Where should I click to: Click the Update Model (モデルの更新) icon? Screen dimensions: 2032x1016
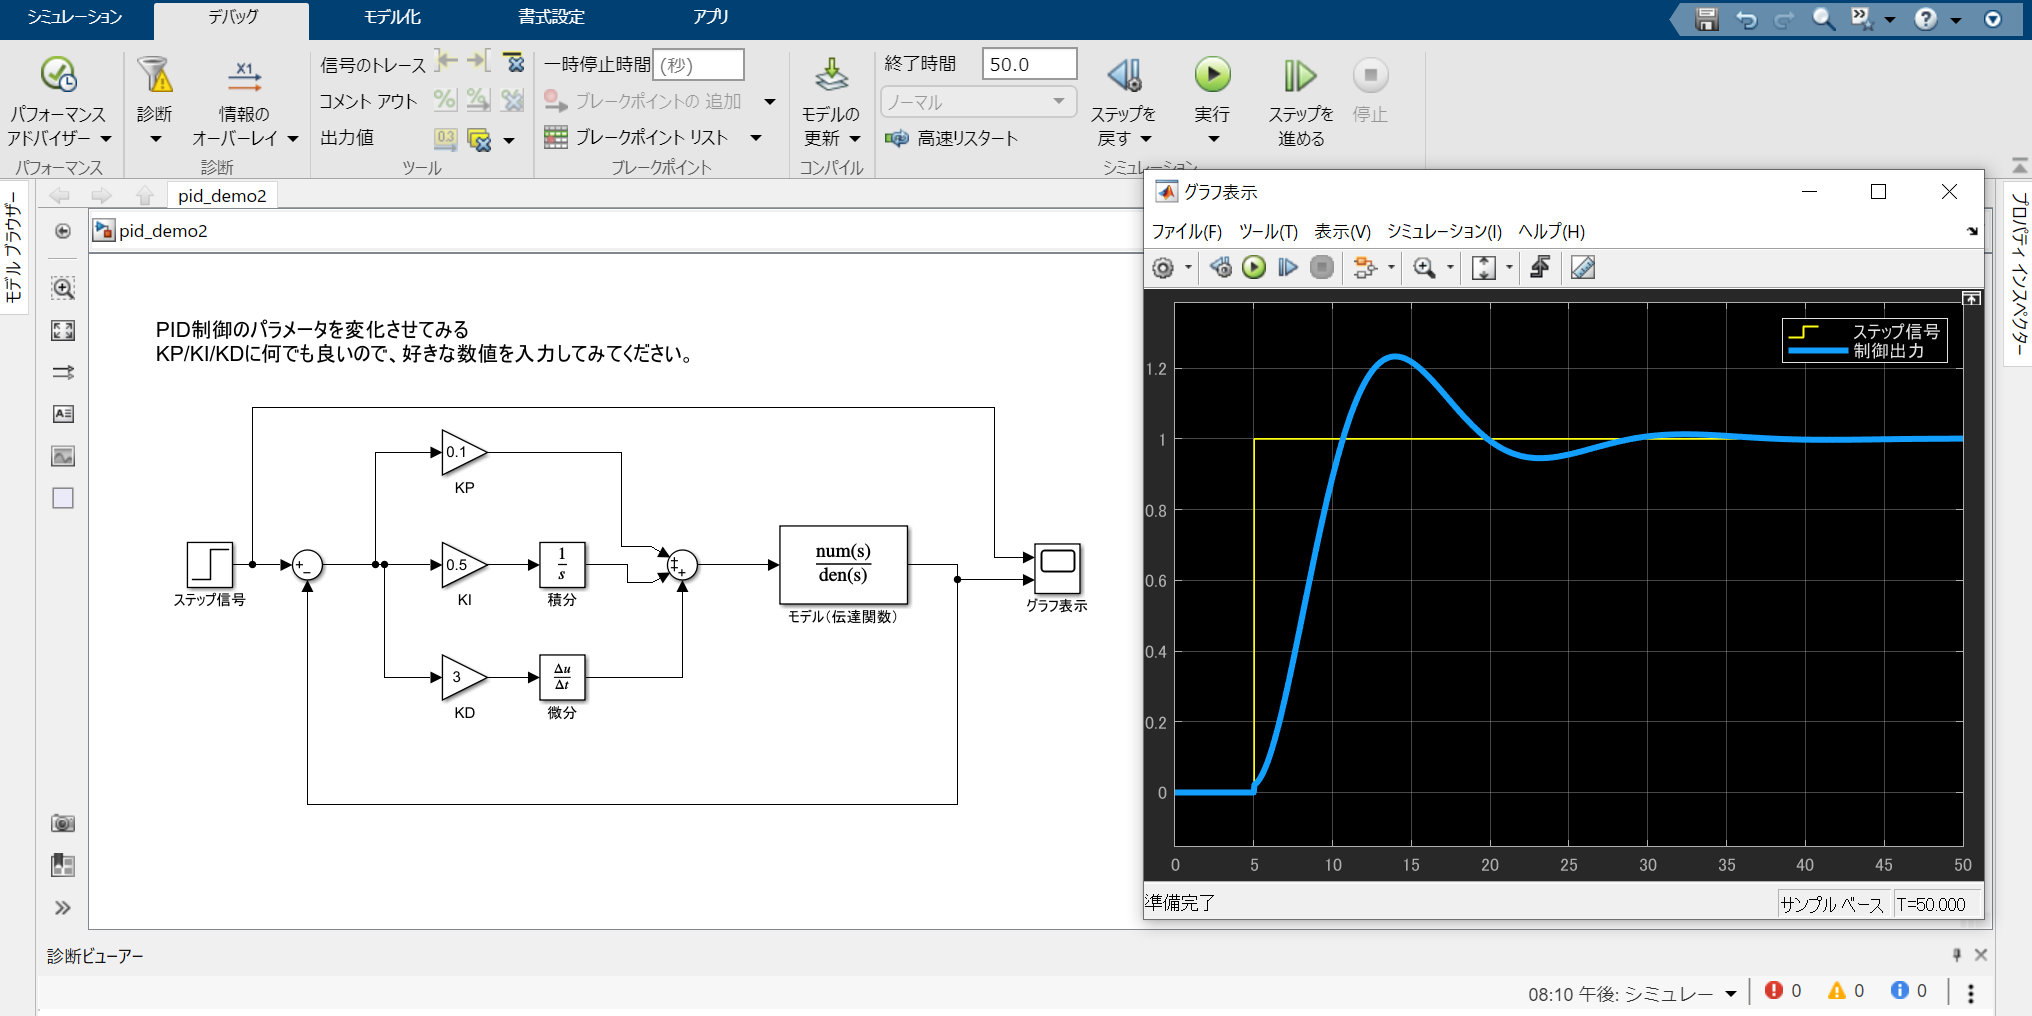click(x=830, y=75)
